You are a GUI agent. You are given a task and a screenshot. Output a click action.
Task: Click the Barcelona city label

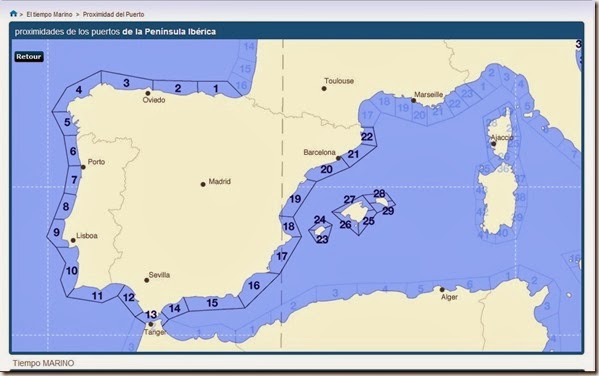[319, 152]
